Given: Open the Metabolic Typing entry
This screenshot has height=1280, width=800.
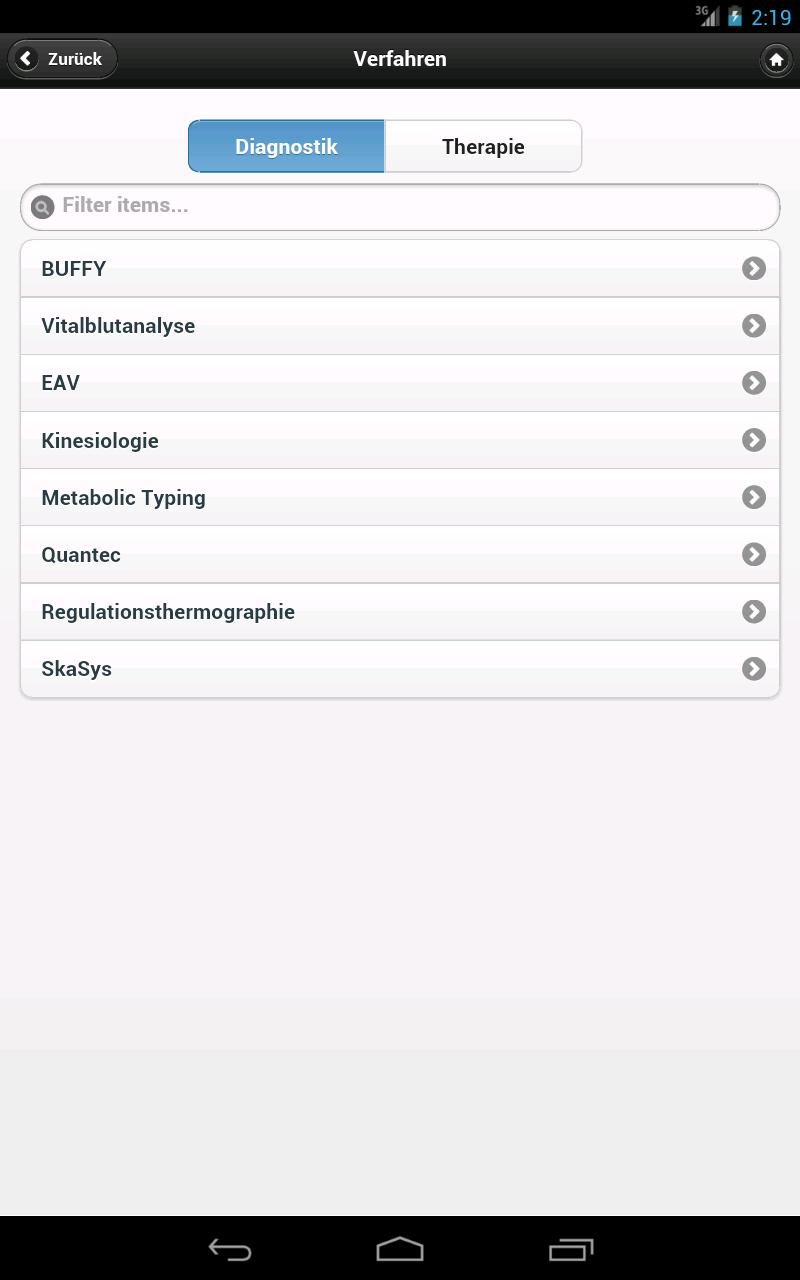Looking at the screenshot, I should tap(400, 497).
